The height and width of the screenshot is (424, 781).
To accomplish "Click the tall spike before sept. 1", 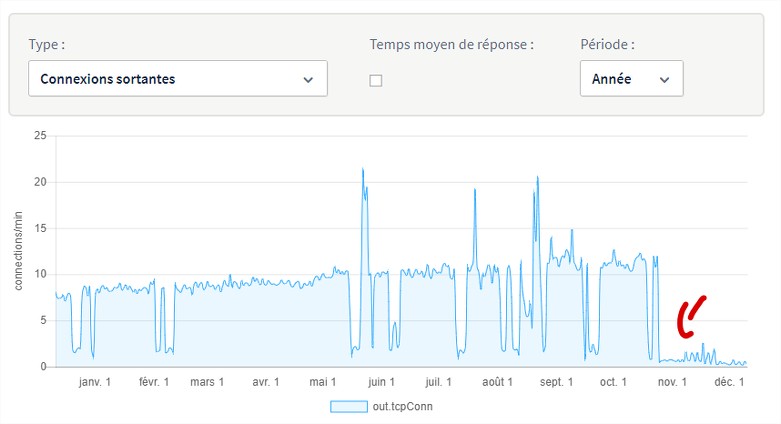I will (x=537, y=177).
